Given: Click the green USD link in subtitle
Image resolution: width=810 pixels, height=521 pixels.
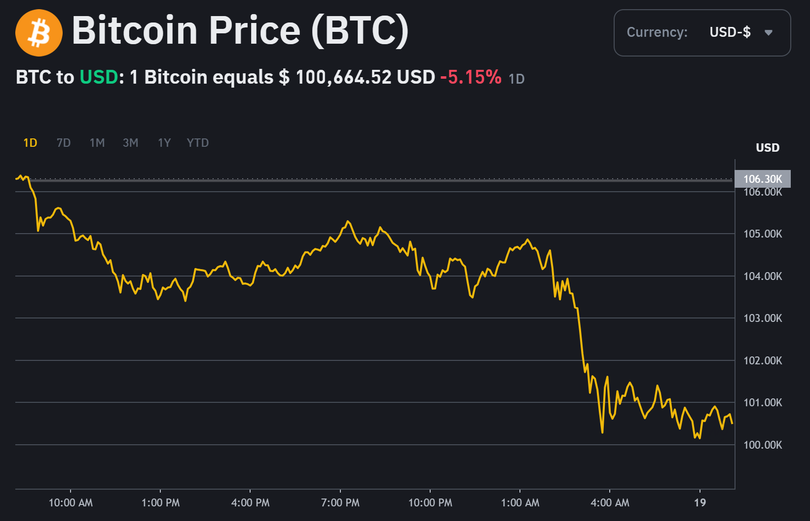Looking at the screenshot, I should pyautogui.click(x=99, y=77).
